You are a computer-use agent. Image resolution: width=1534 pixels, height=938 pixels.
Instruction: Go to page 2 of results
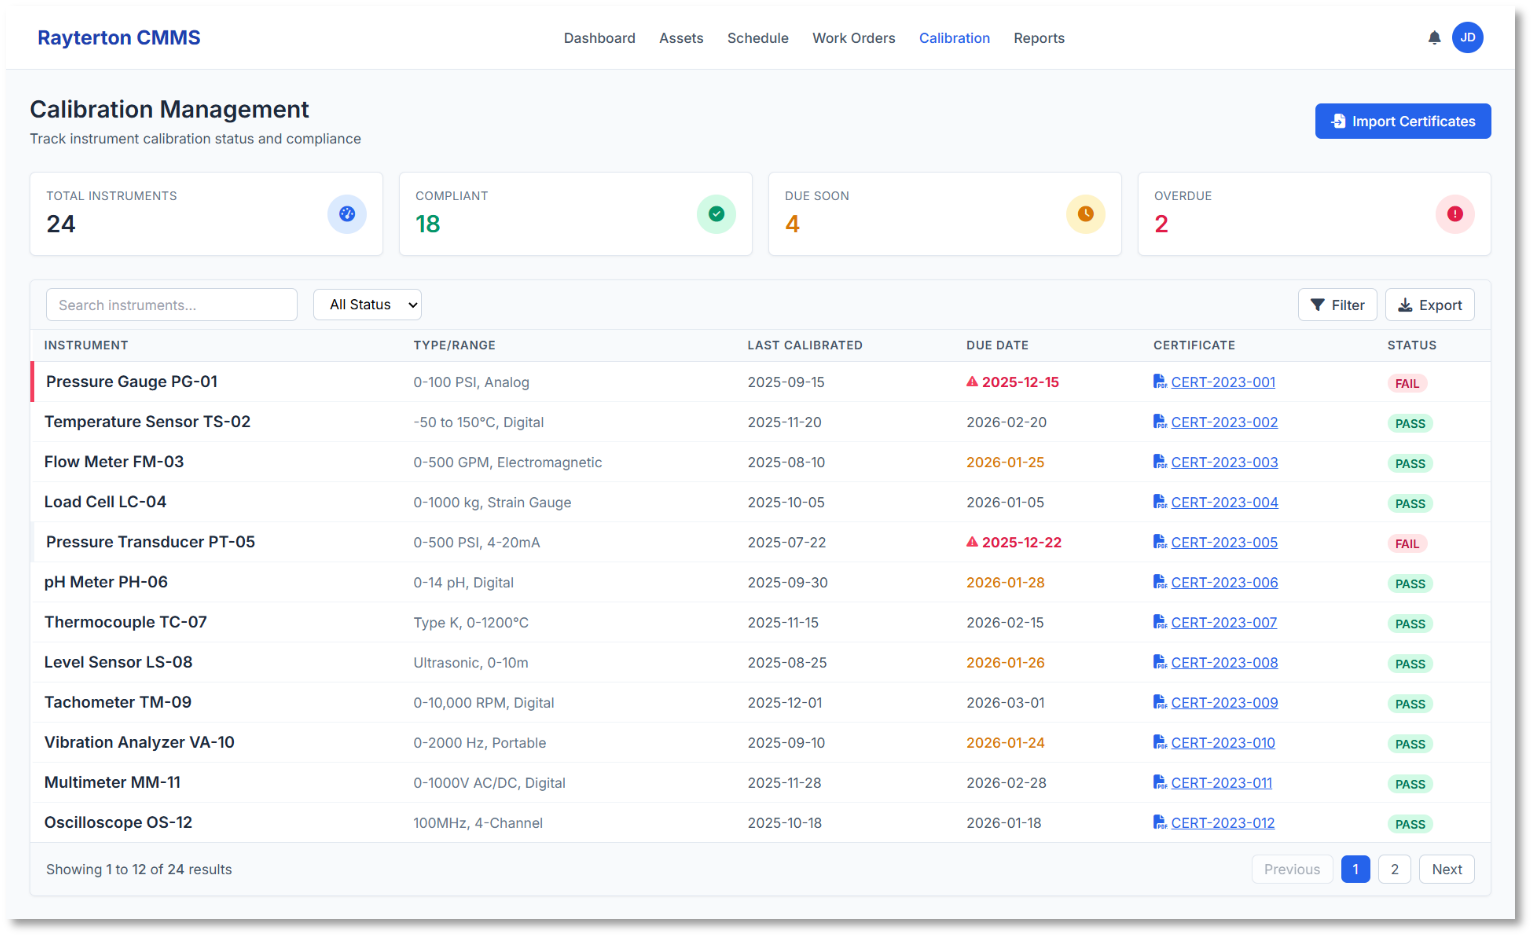click(x=1394, y=869)
